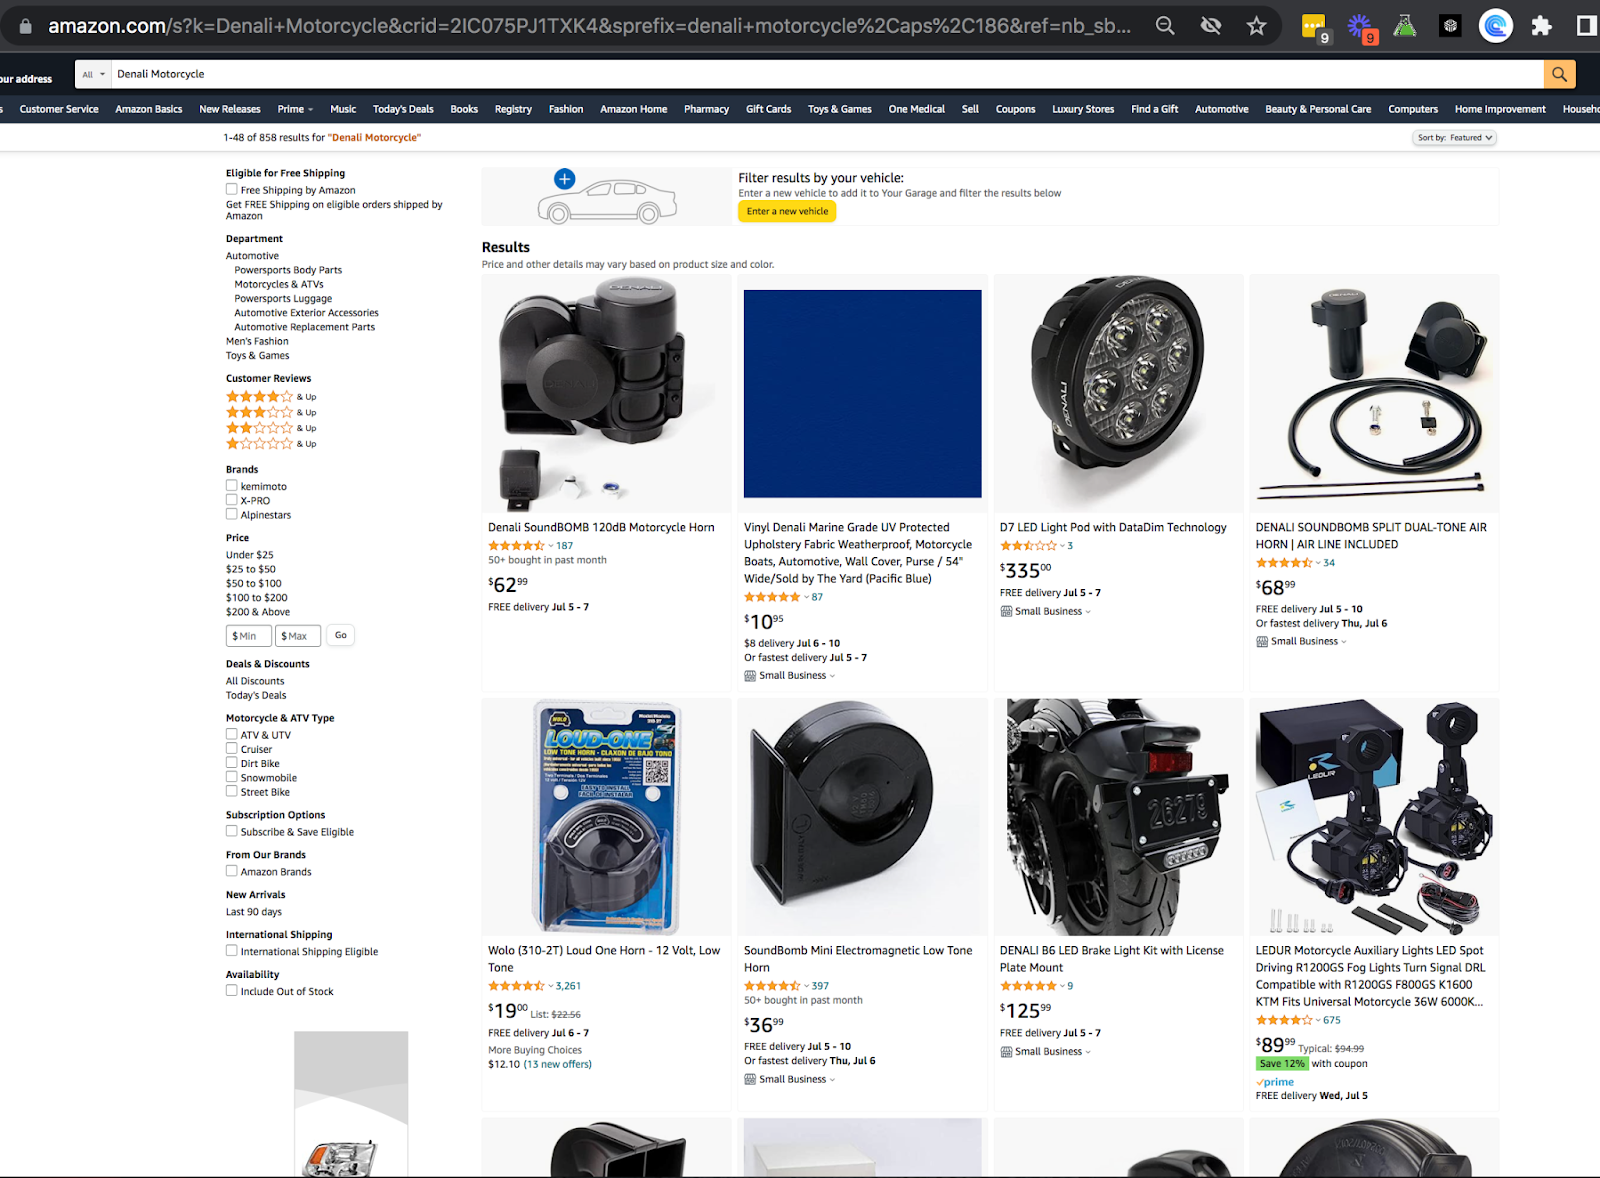Check the kemimoto brand filter
This screenshot has width=1600, height=1178.
pyautogui.click(x=232, y=486)
